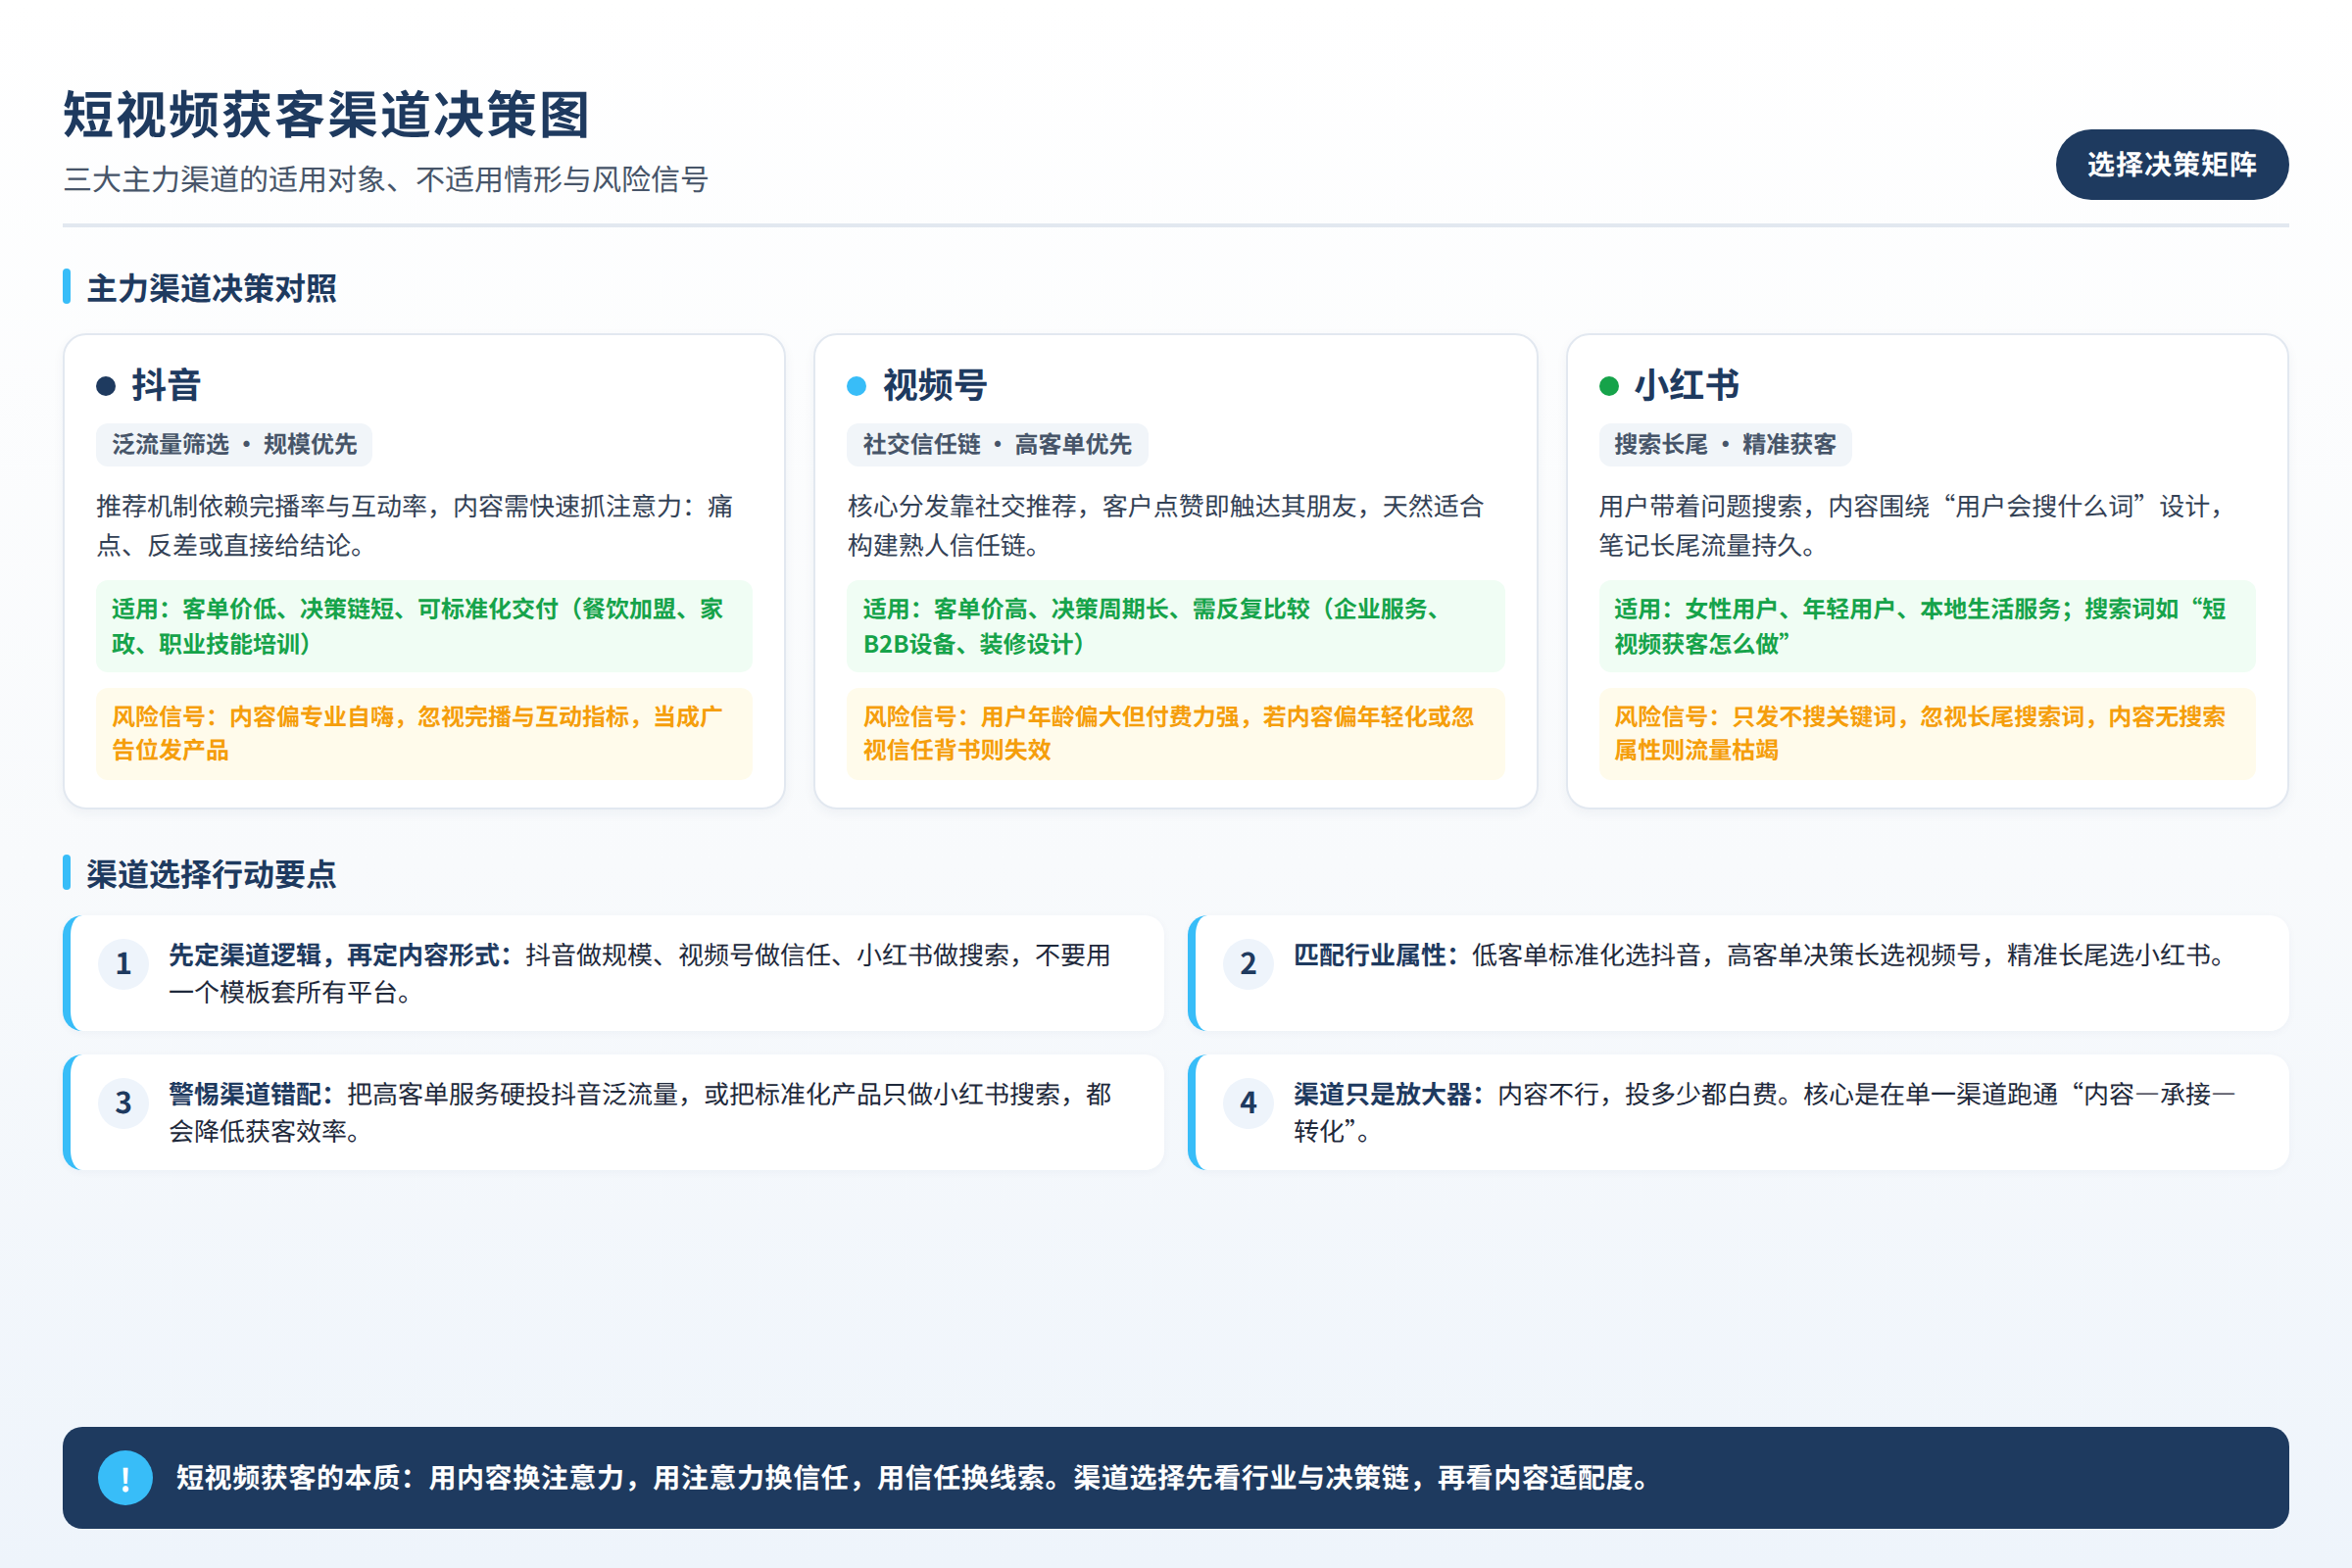Screen dimensions: 2352x1568
Task: Click the number 1 badge
Action: click(x=123, y=963)
